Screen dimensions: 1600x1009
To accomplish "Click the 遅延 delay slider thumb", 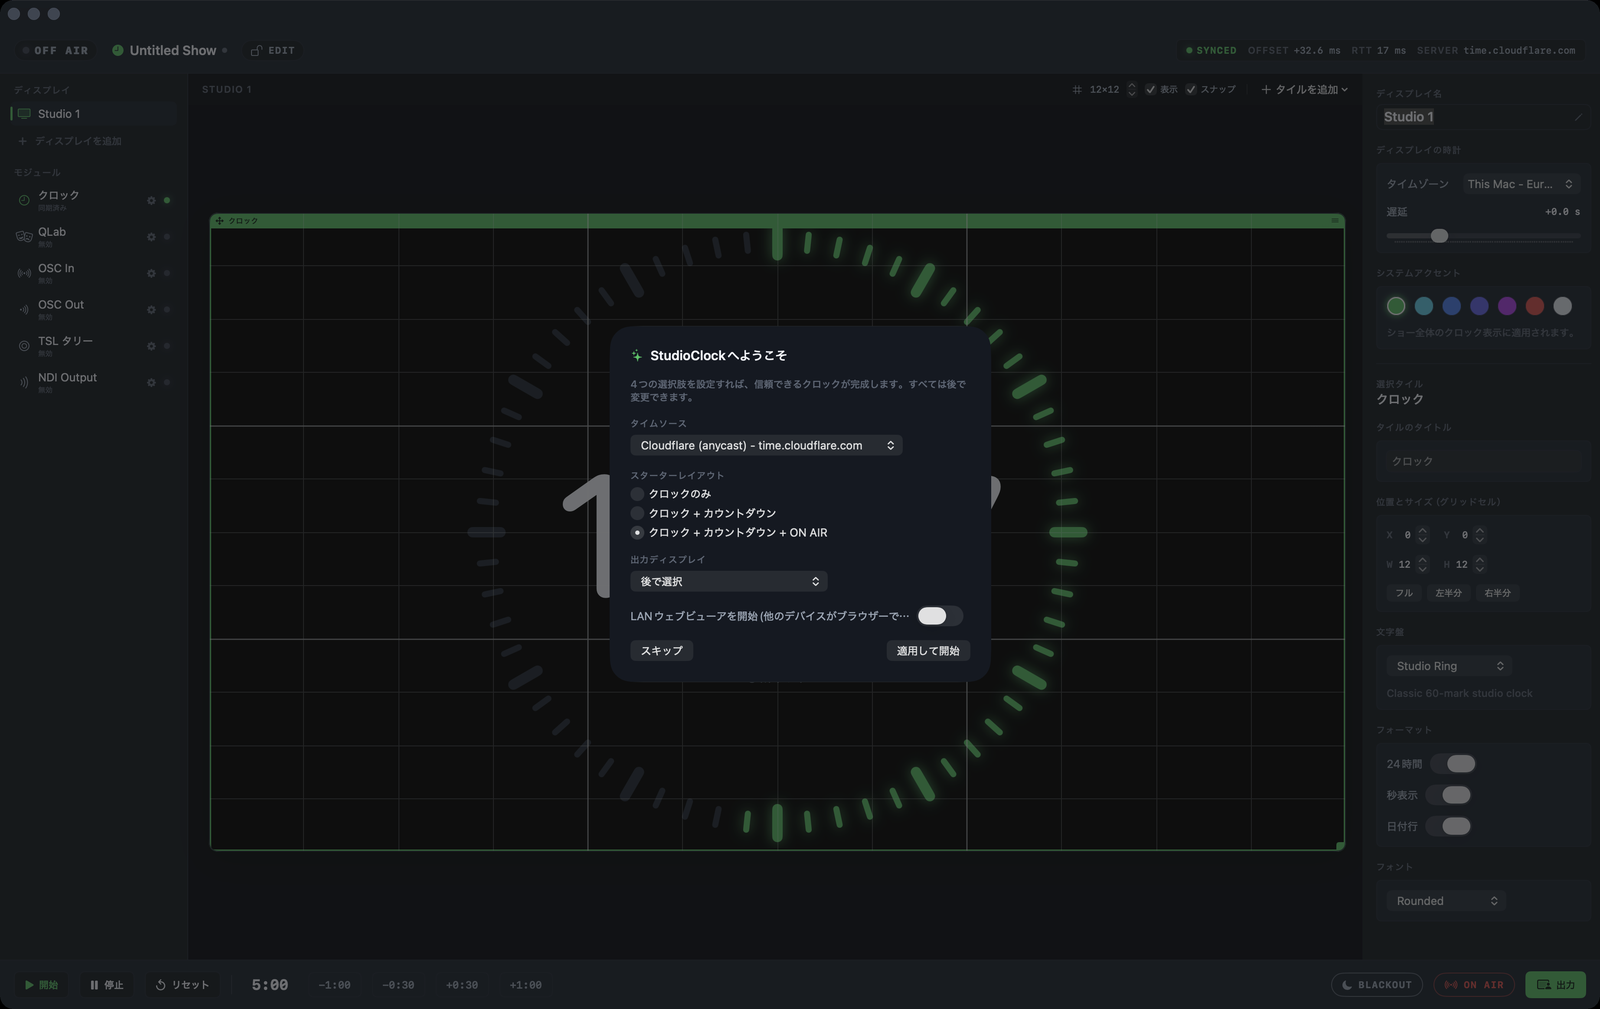I will (x=1439, y=236).
